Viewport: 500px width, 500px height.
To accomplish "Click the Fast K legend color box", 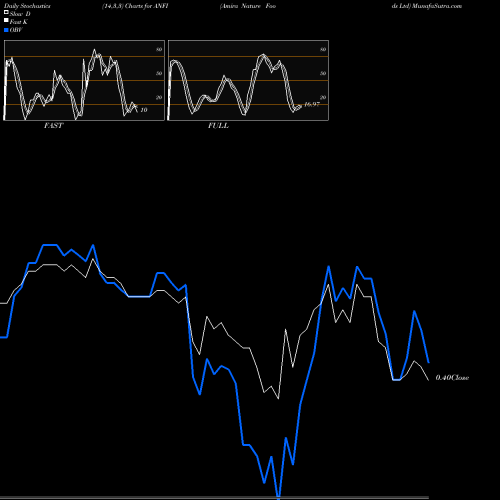I will pyautogui.click(x=6, y=20).
